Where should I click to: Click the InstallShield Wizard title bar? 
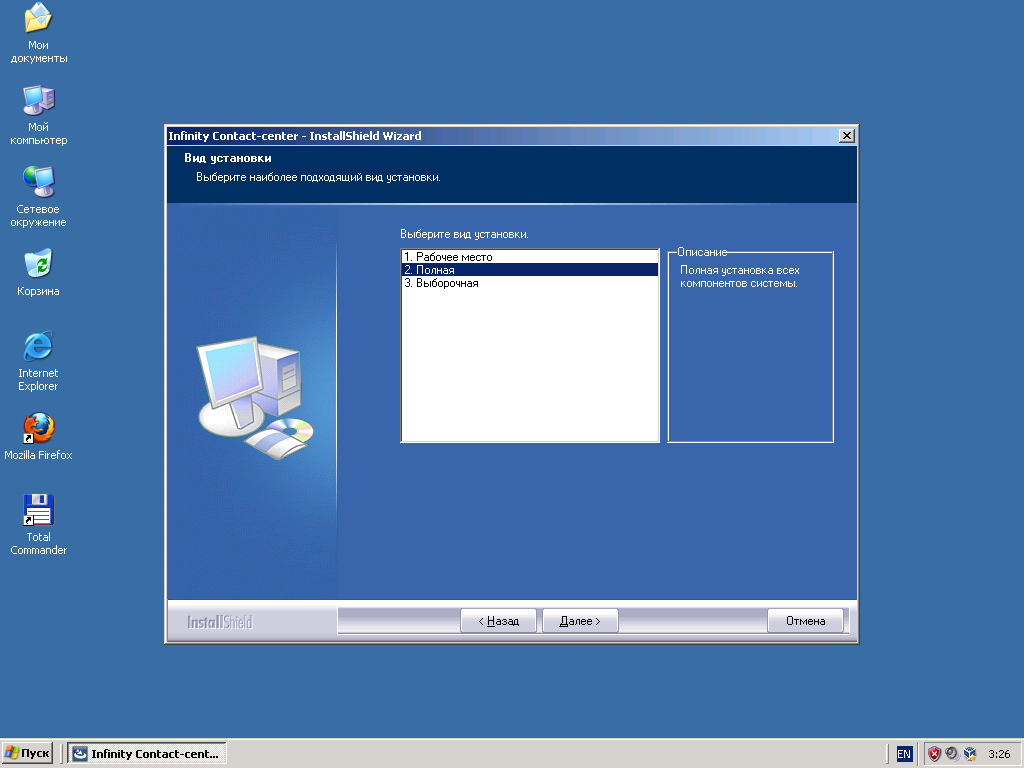[500, 135]
